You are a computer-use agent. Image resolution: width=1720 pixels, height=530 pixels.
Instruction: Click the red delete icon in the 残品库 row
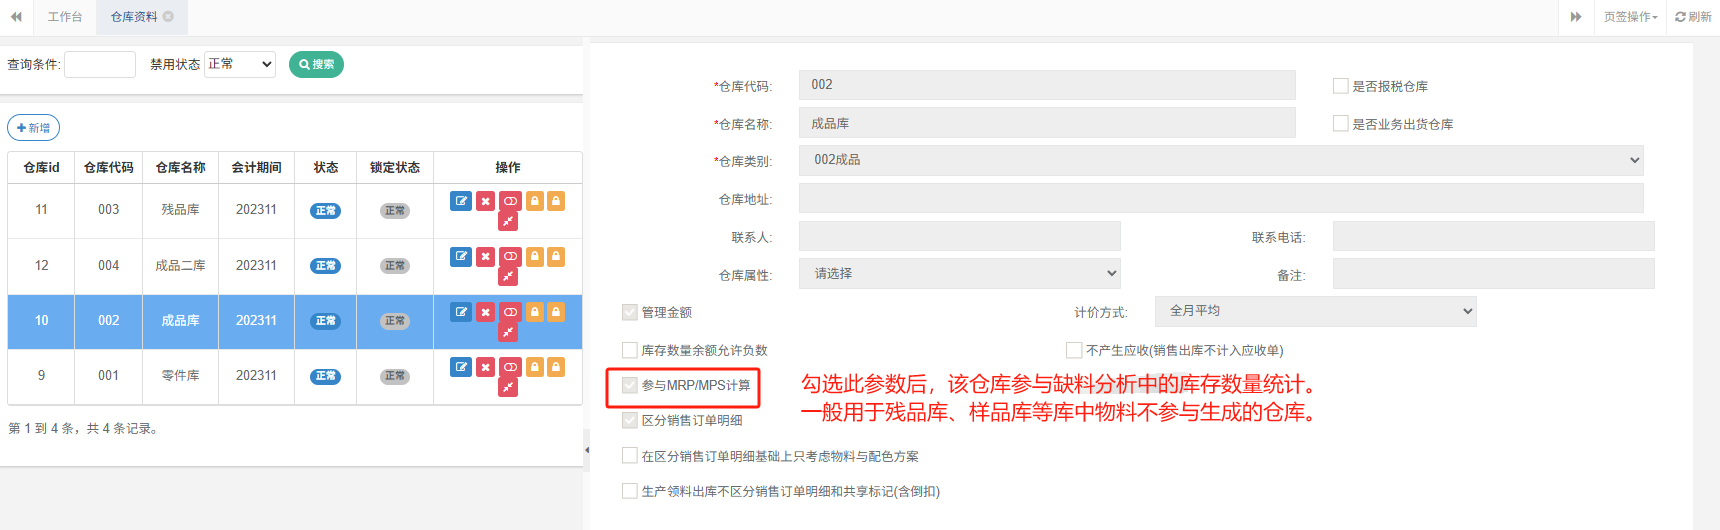[x=485, y=201]
